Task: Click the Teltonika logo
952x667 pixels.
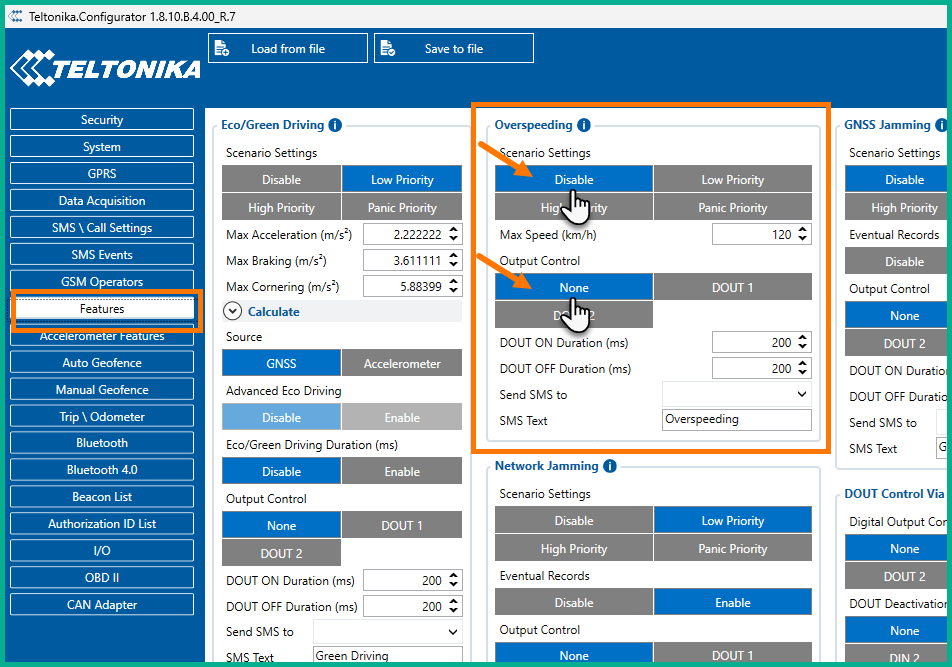Action: [104, 69]
